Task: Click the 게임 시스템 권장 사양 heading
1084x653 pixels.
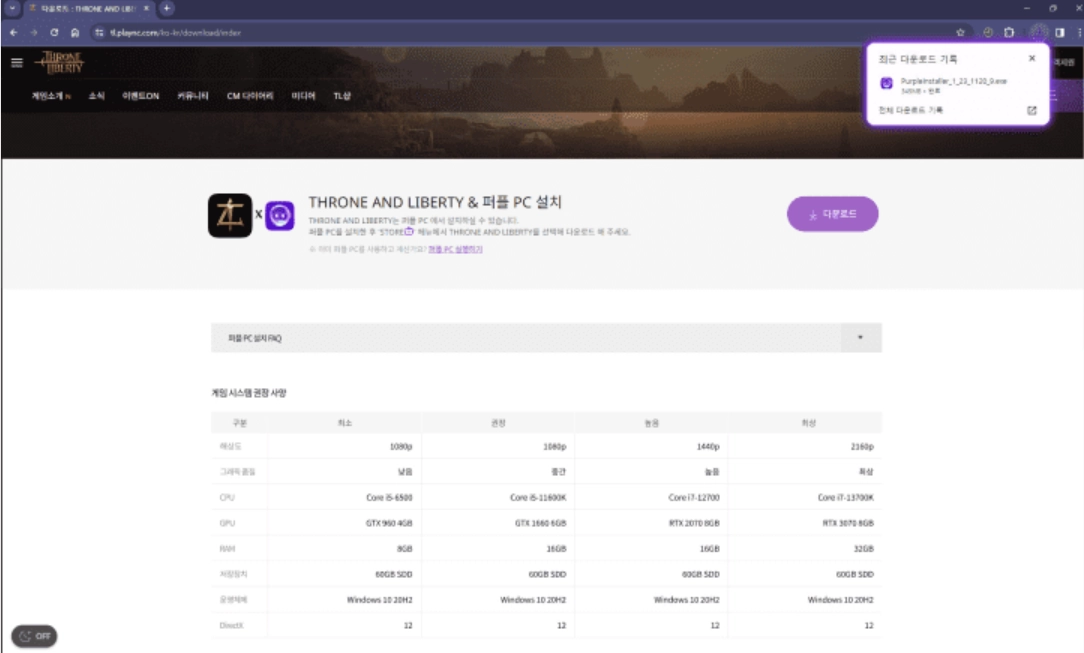Action: pos(249,392)
